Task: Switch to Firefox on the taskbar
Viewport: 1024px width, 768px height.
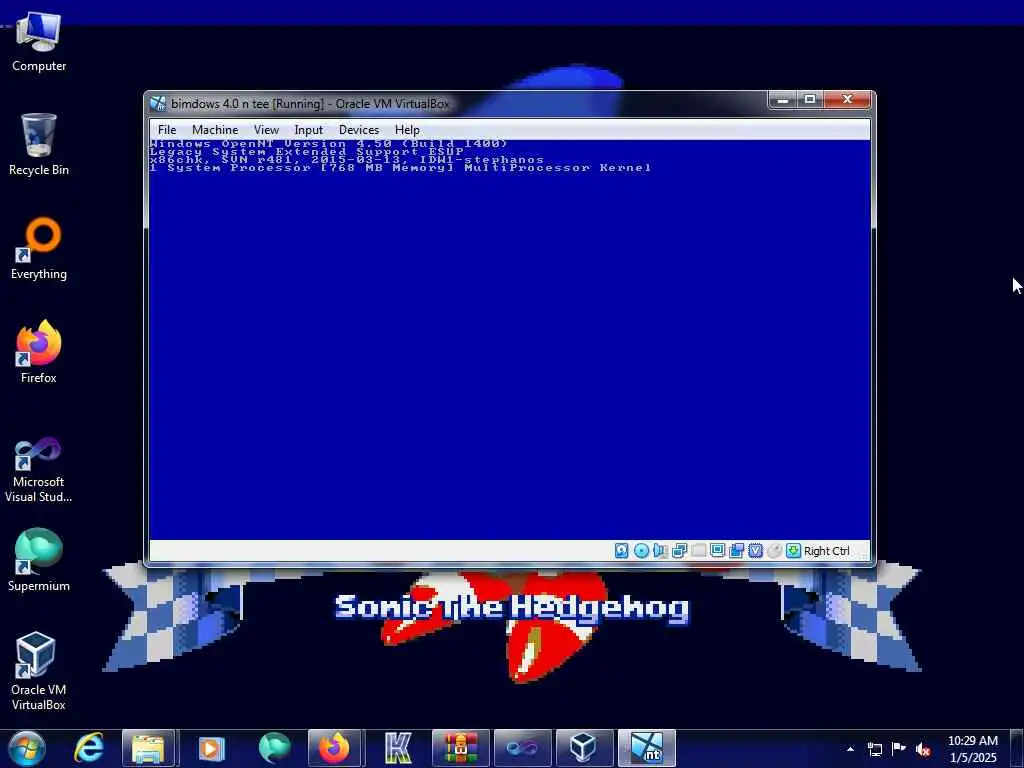Action: [334, 748]
